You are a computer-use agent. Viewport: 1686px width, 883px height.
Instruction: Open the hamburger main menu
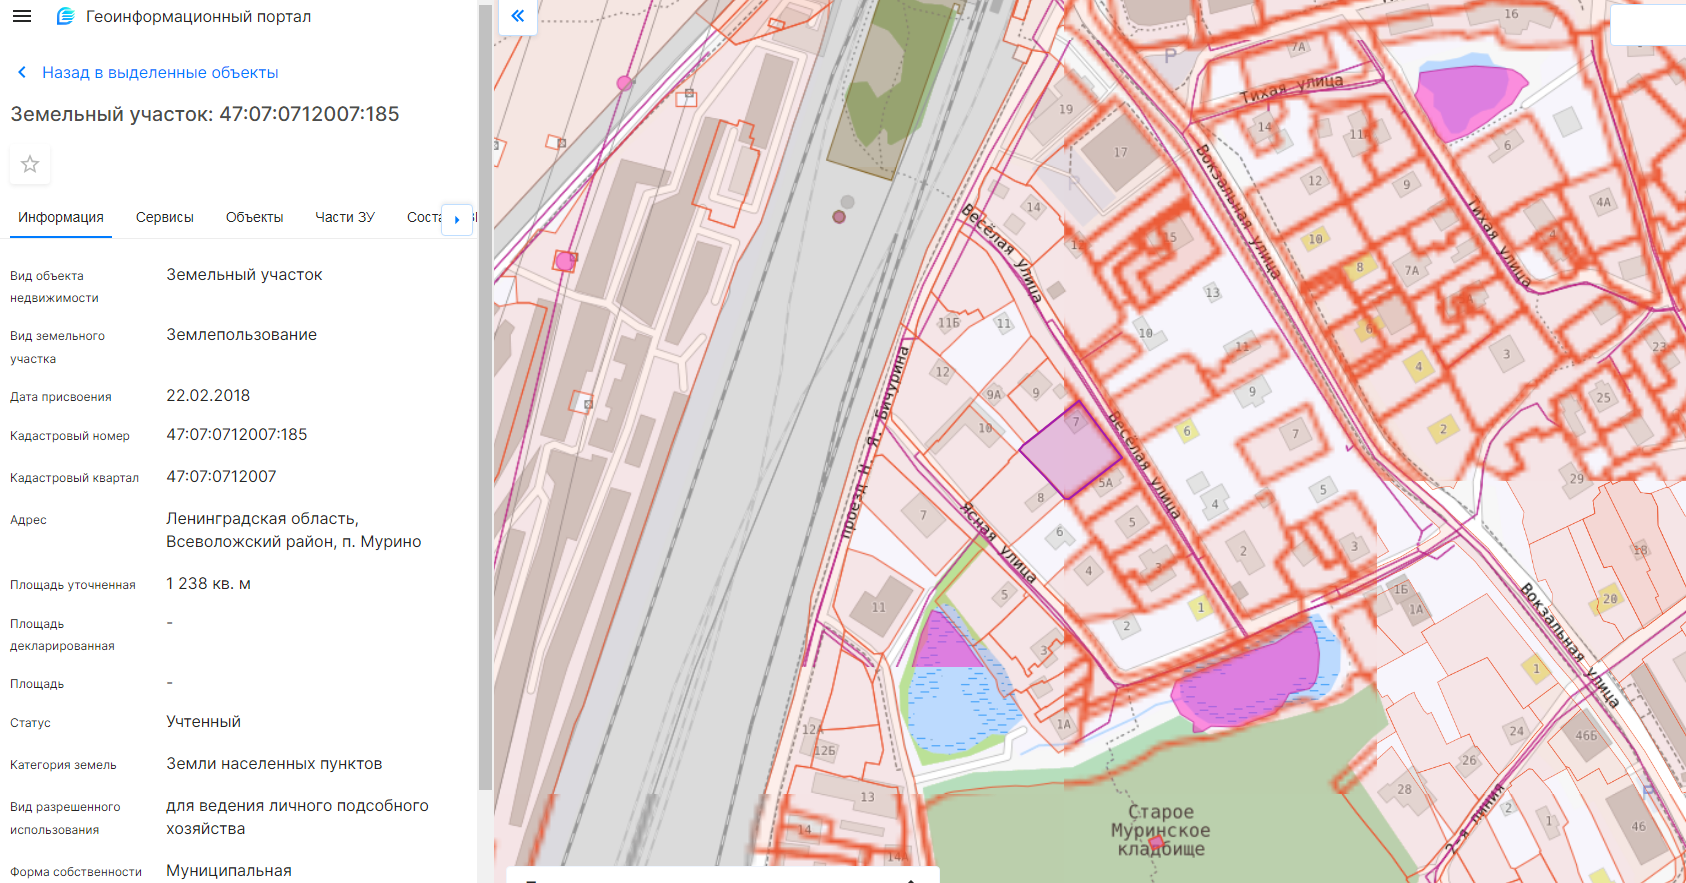22,16
